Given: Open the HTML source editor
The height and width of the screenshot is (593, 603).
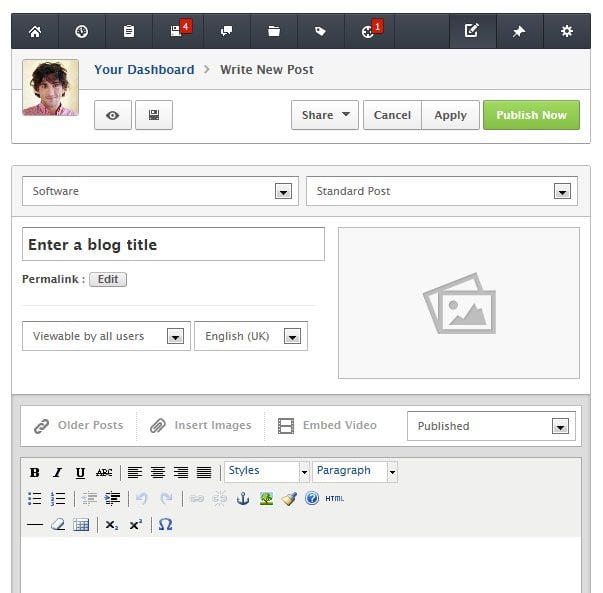Looking at the screenshot, I should click(x=334, y=498).
